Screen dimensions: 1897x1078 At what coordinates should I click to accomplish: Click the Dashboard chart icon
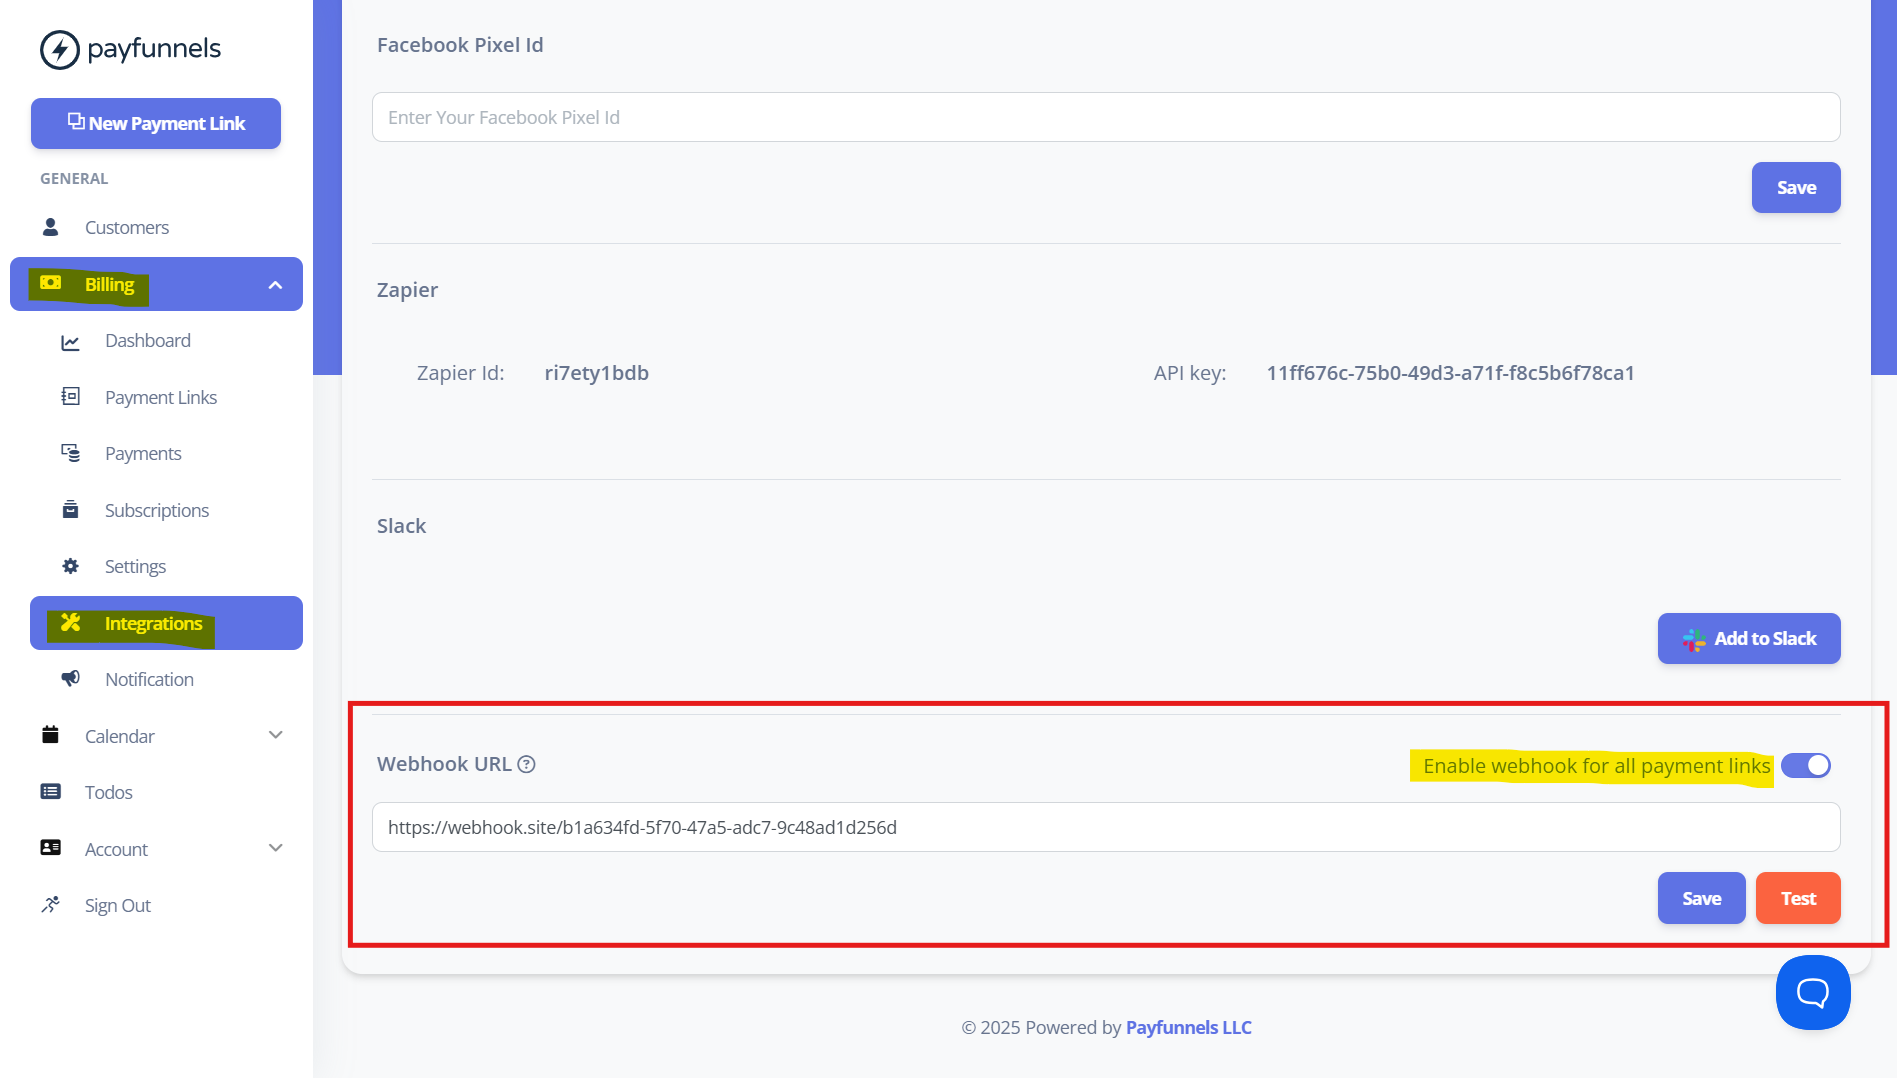[70, 342]
